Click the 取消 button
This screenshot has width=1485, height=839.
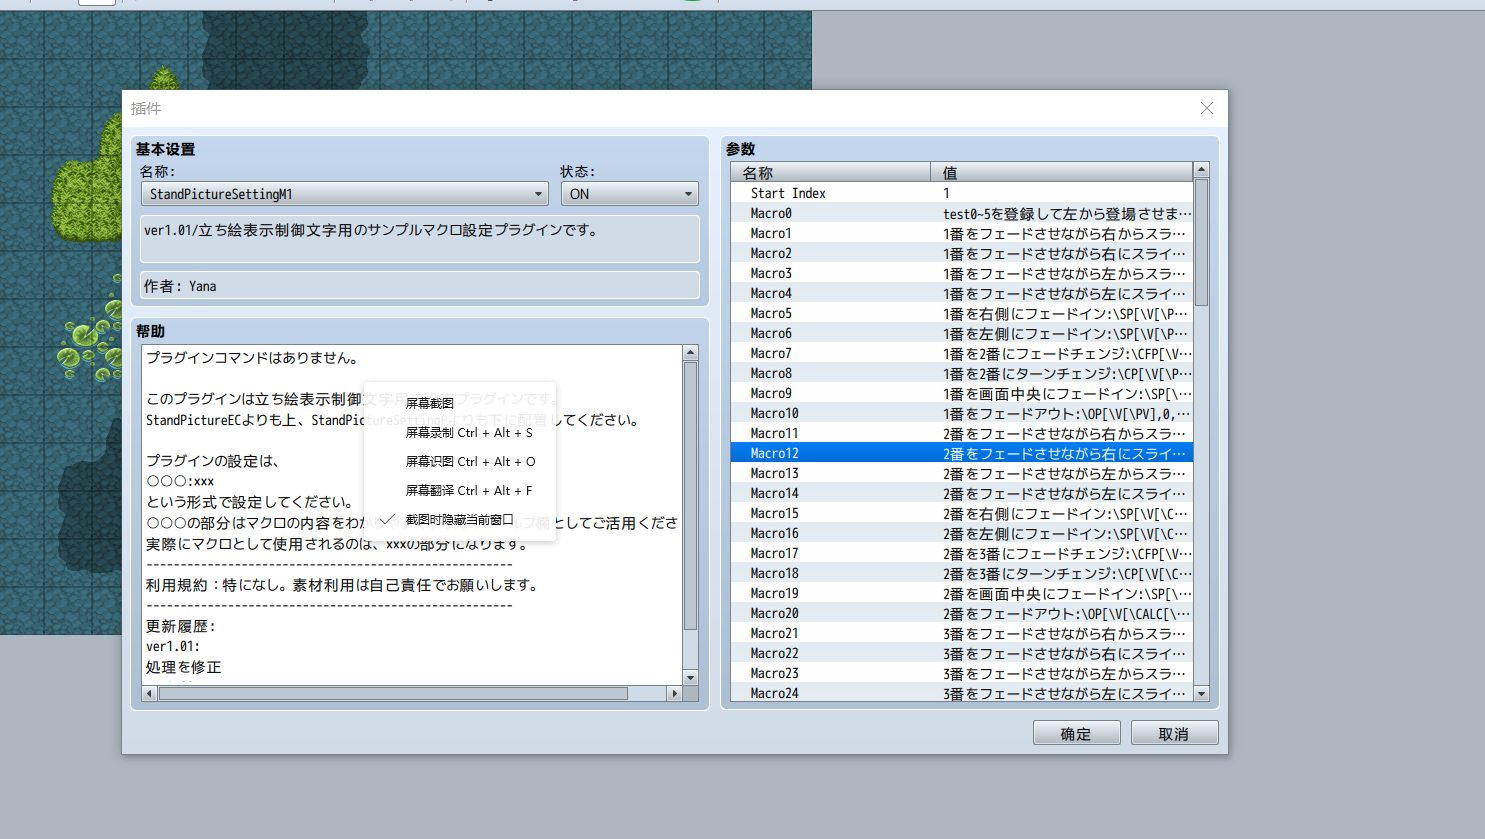click(x=1174, y=733)
